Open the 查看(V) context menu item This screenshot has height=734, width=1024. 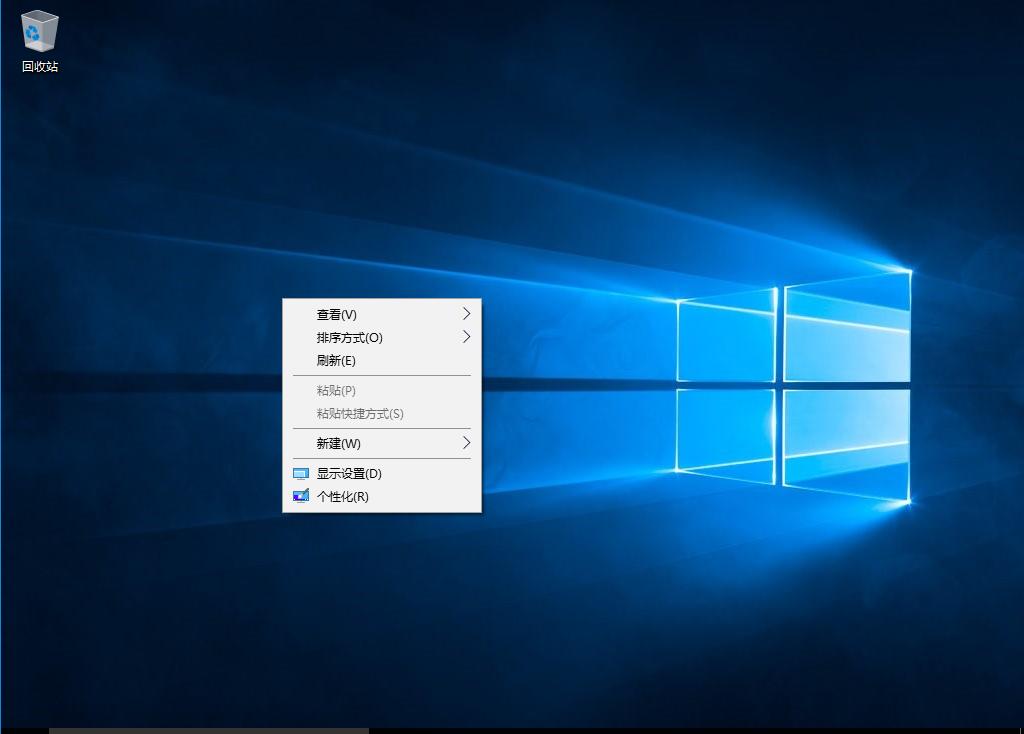tap(336, 314)
